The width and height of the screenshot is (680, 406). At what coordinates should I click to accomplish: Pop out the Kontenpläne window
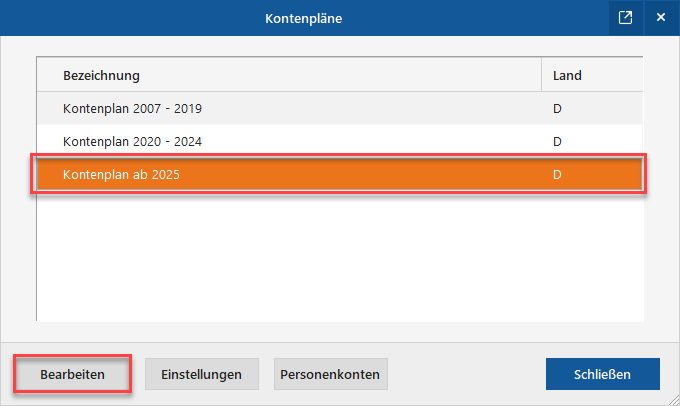point(625,18)
